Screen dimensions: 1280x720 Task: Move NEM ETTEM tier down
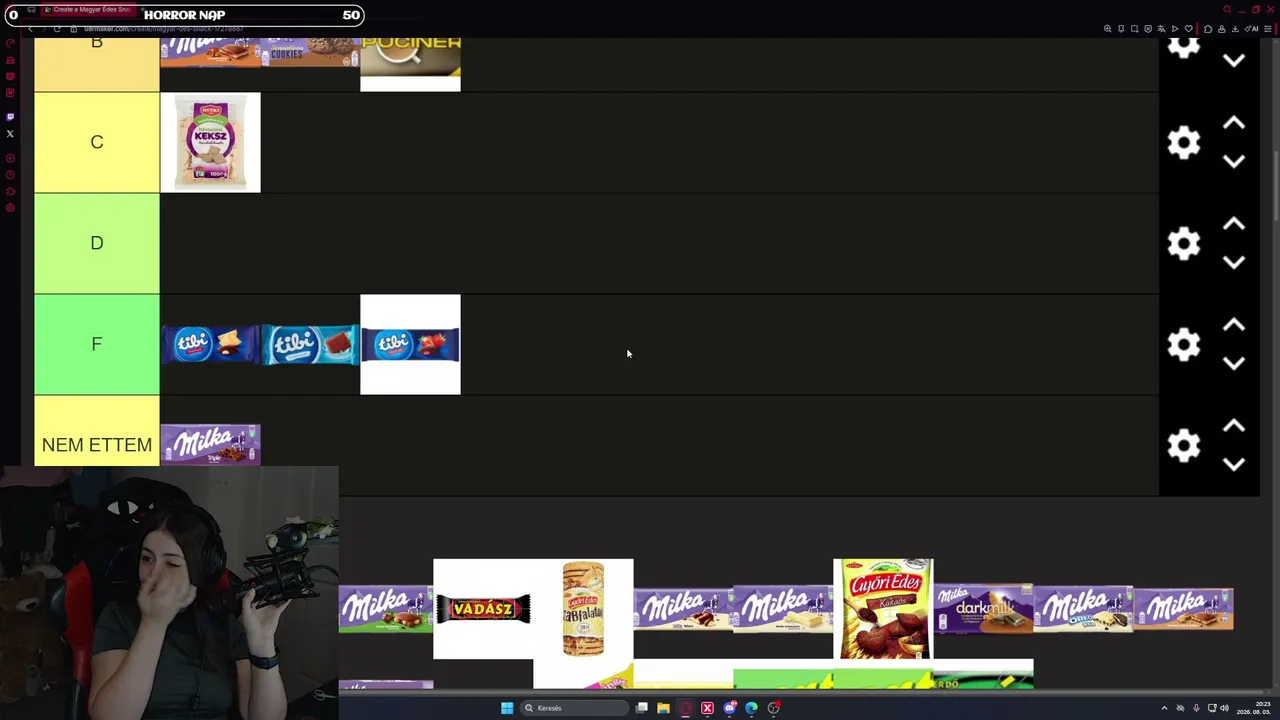pos(1234,464)
